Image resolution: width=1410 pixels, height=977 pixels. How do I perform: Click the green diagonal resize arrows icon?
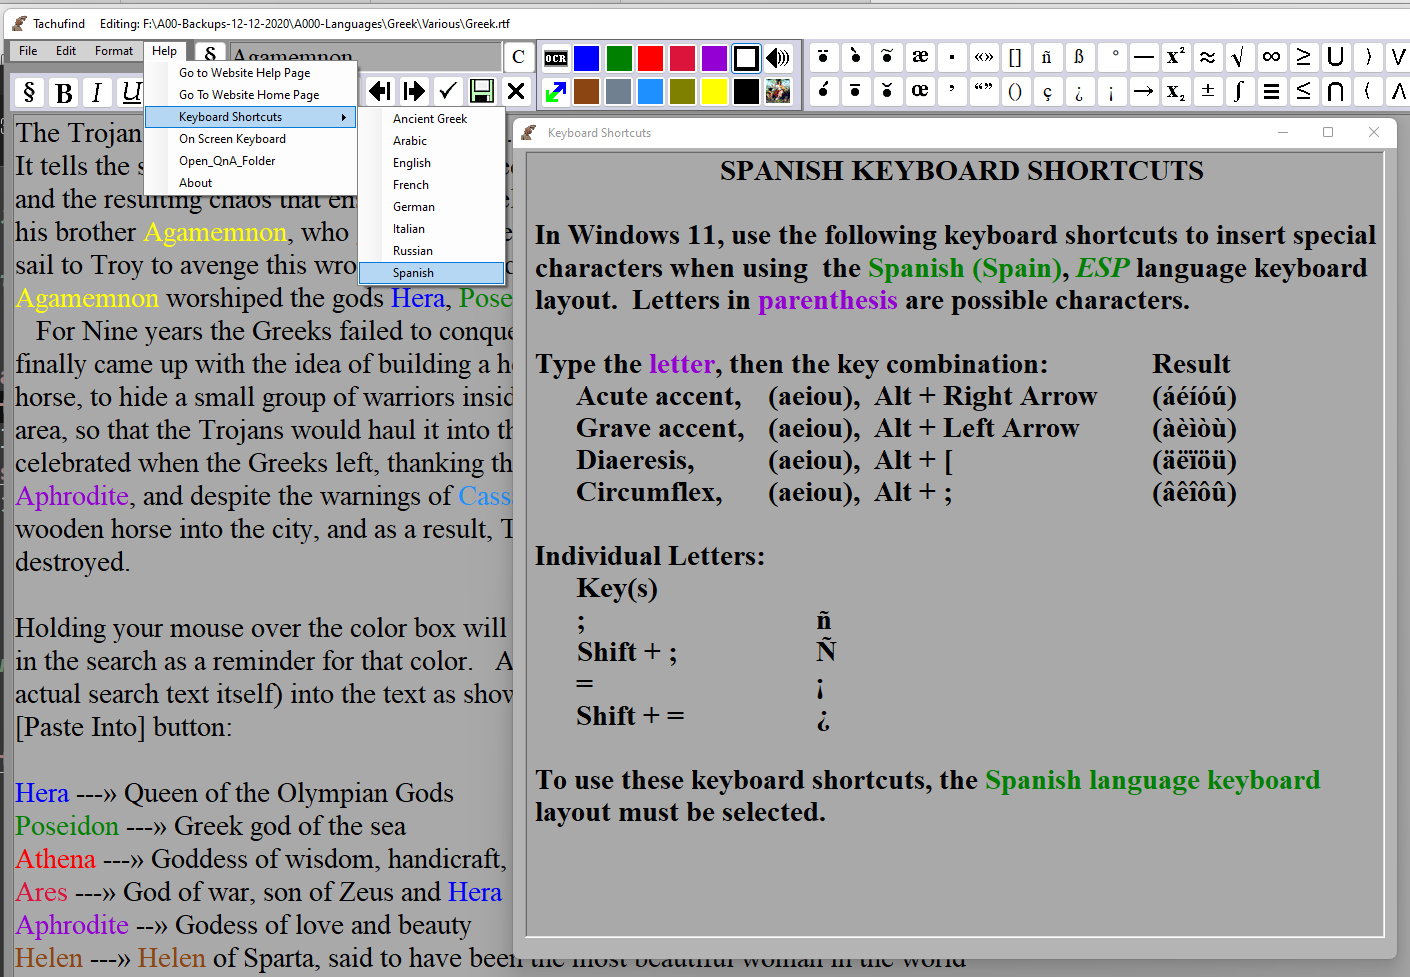tap(555, 91)
